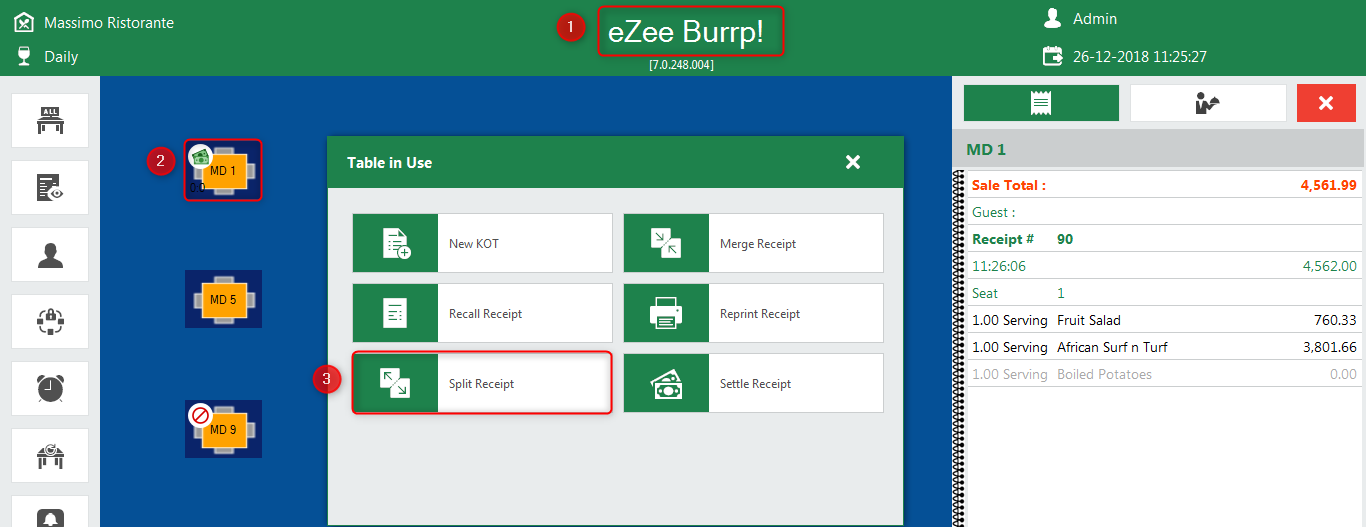This screenshot has height=527, width=1366.
Task: Click the Massimo Ristorante name text
Action: coord(109,22)
